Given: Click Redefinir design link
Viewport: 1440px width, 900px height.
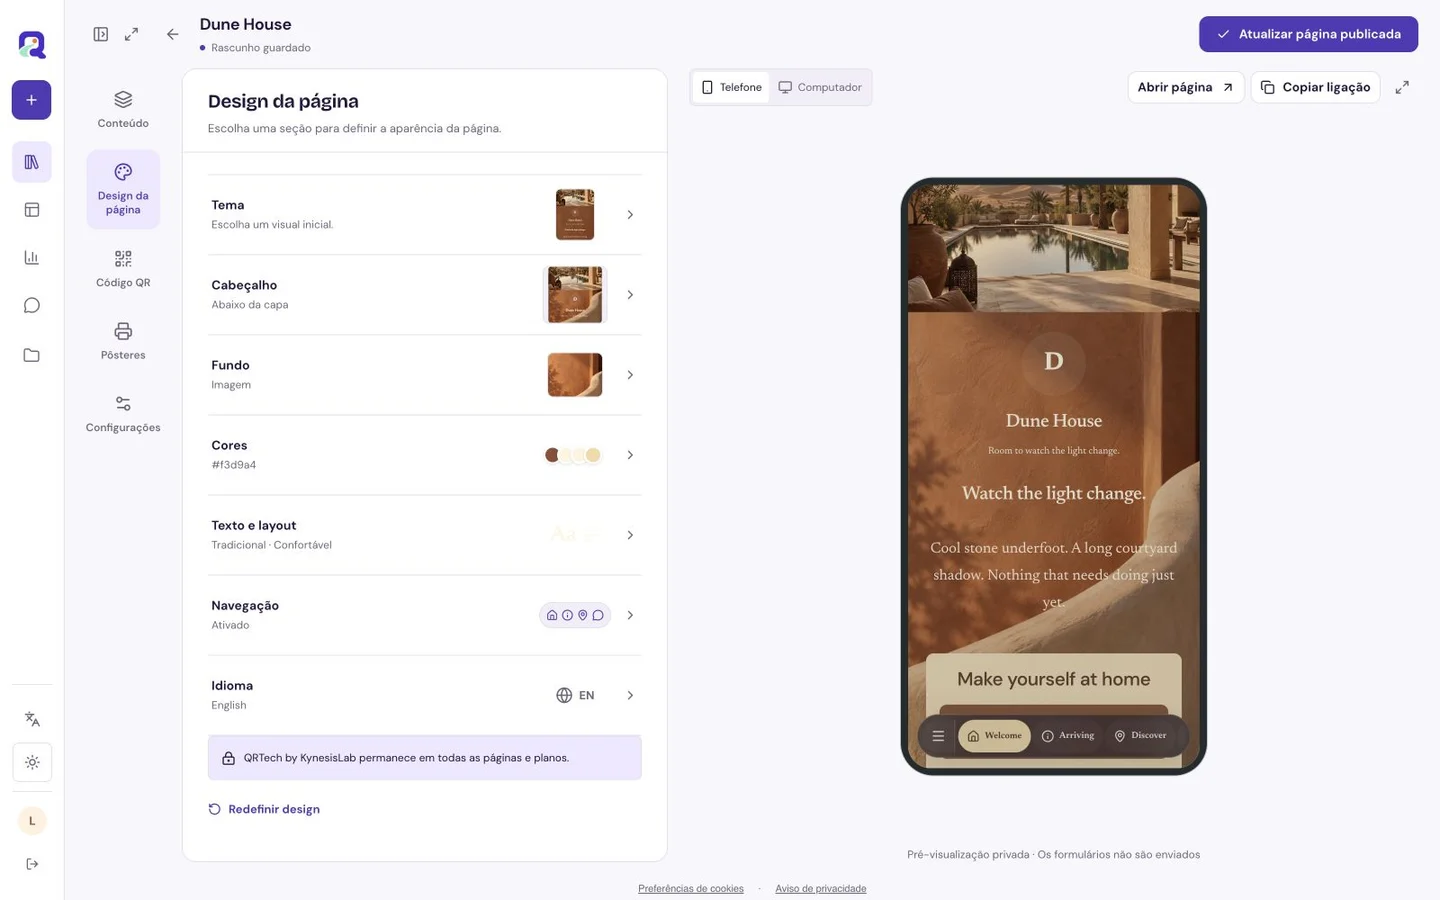Looking at the screenshot, I should coord(264,809).
